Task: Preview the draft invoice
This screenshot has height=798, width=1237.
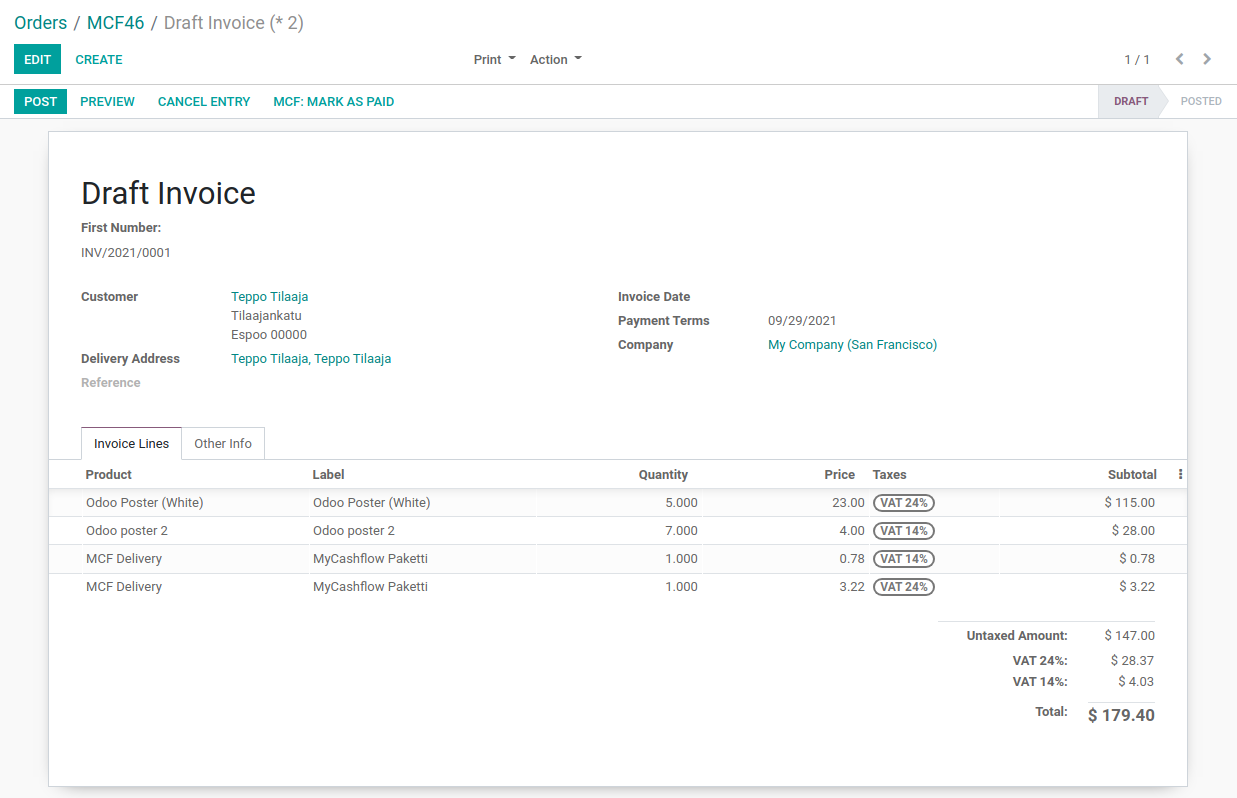Action: 108,101
